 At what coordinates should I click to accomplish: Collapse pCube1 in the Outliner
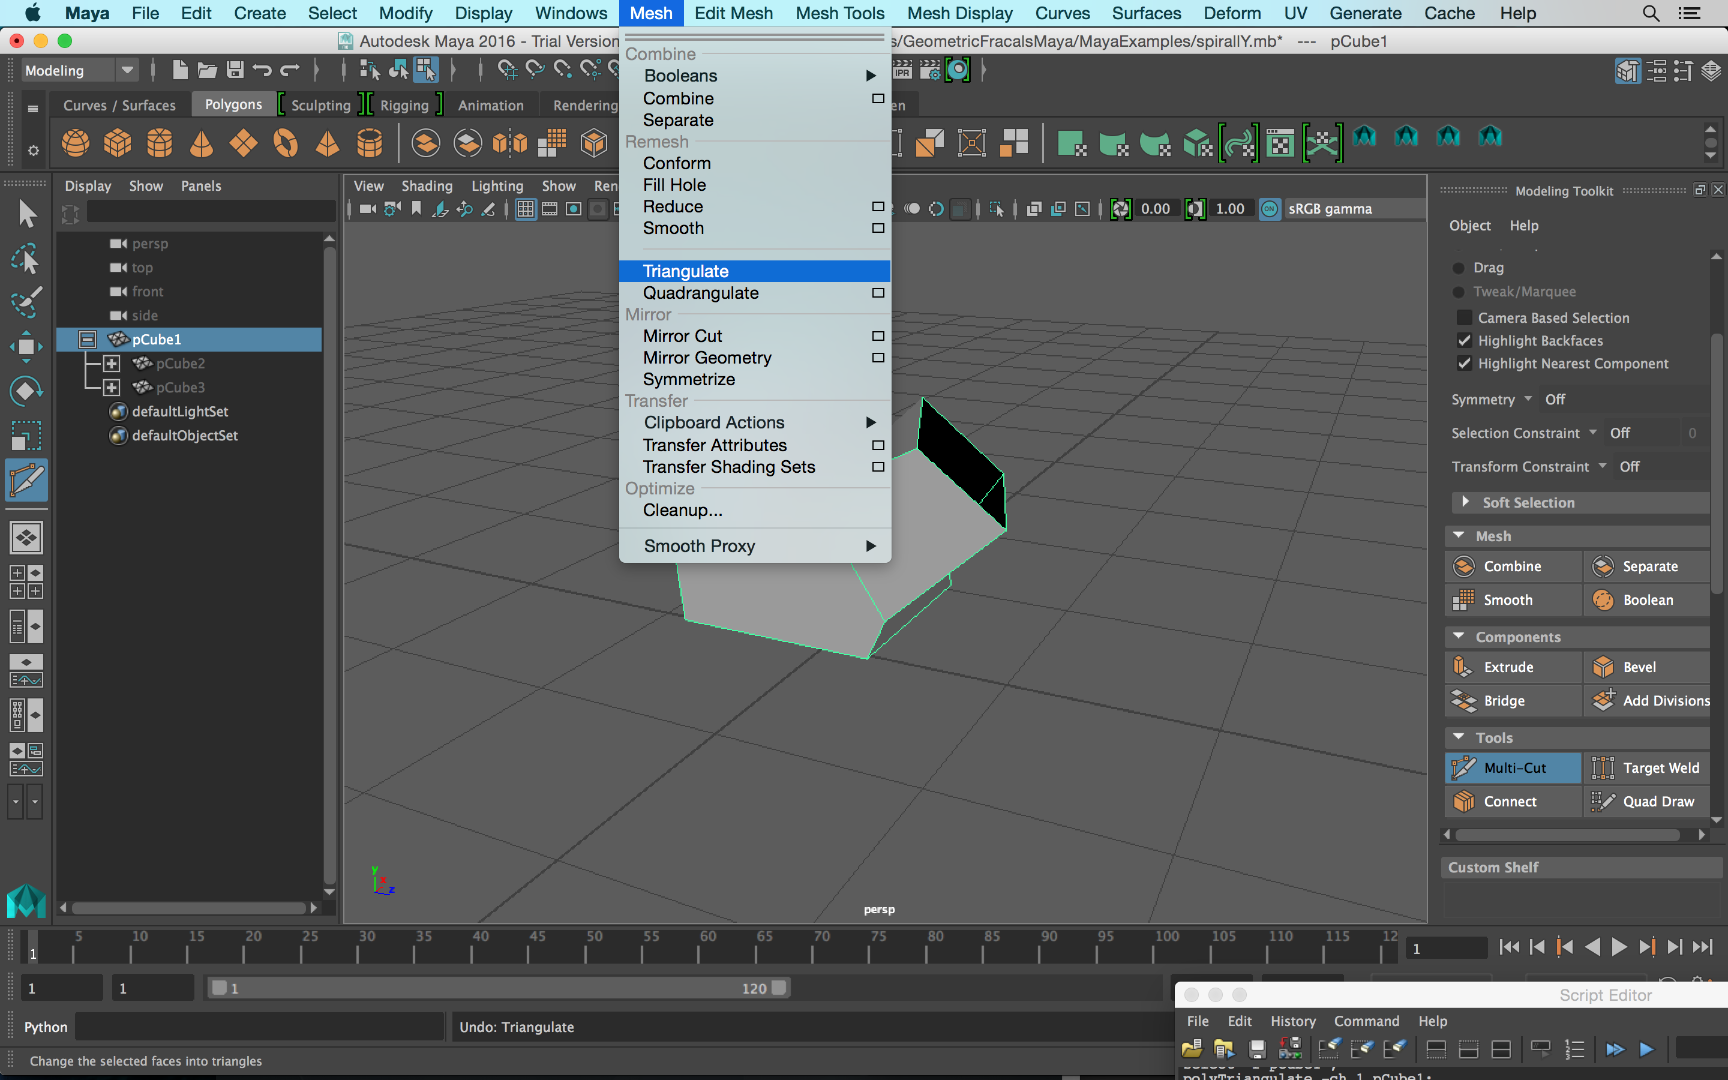[87, 340]
